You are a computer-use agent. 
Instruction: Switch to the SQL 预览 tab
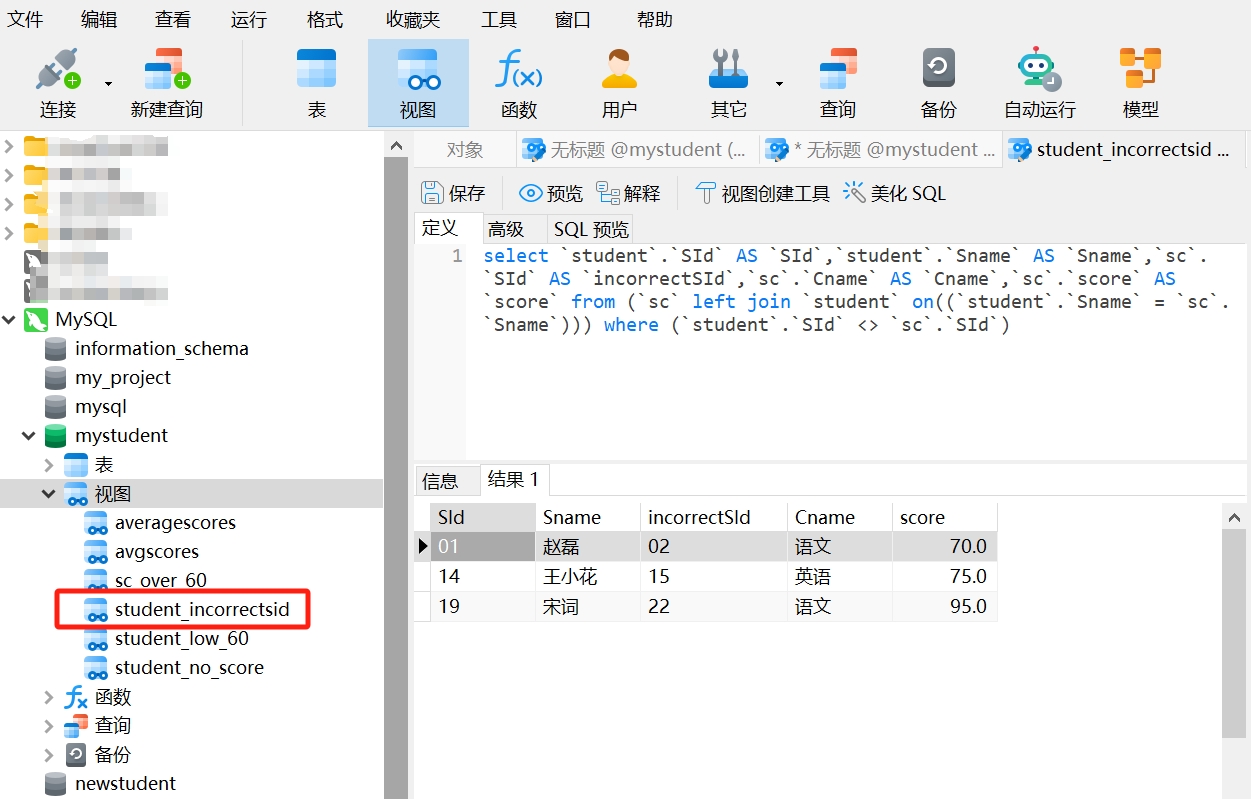coord(591,229)
